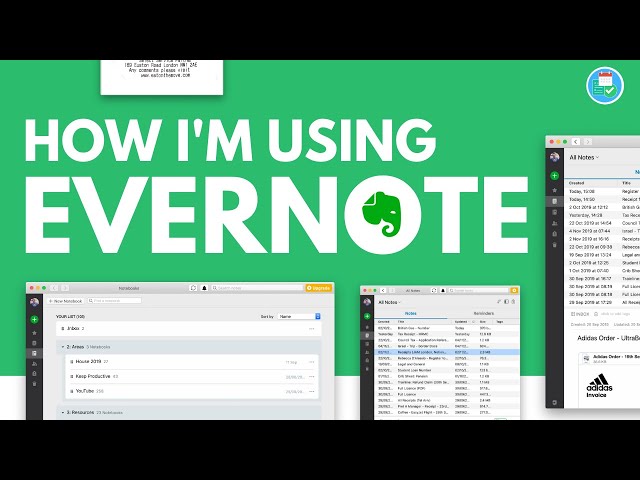Open more options for Keep Productive notebook
Image resolution: width=640 pixels, height=480 pixels.
(312, 377)
